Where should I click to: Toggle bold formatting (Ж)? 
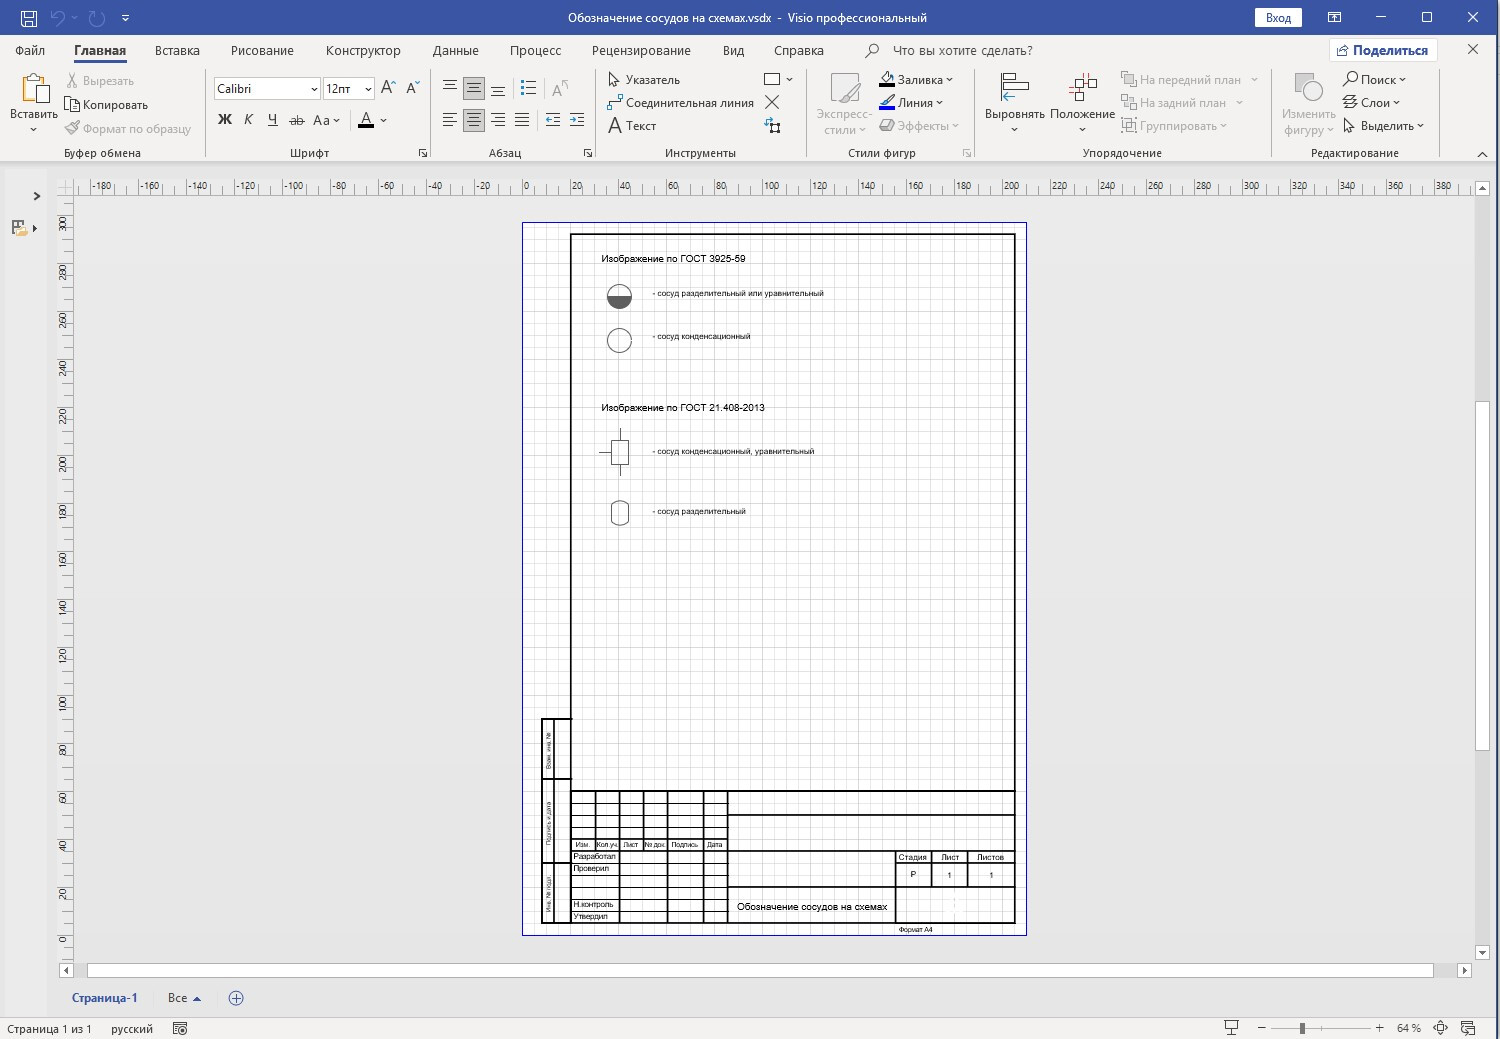[225, 120]
